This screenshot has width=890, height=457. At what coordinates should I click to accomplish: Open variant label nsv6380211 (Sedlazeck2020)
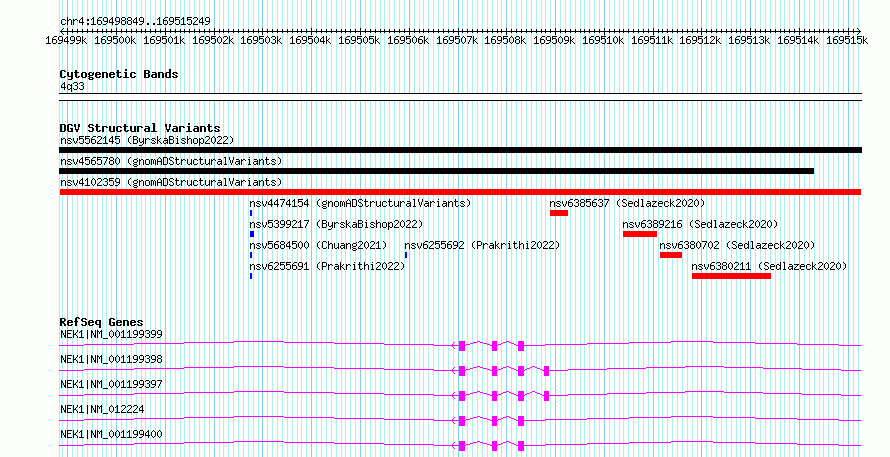pyautogui.click(x=769, y=266)
